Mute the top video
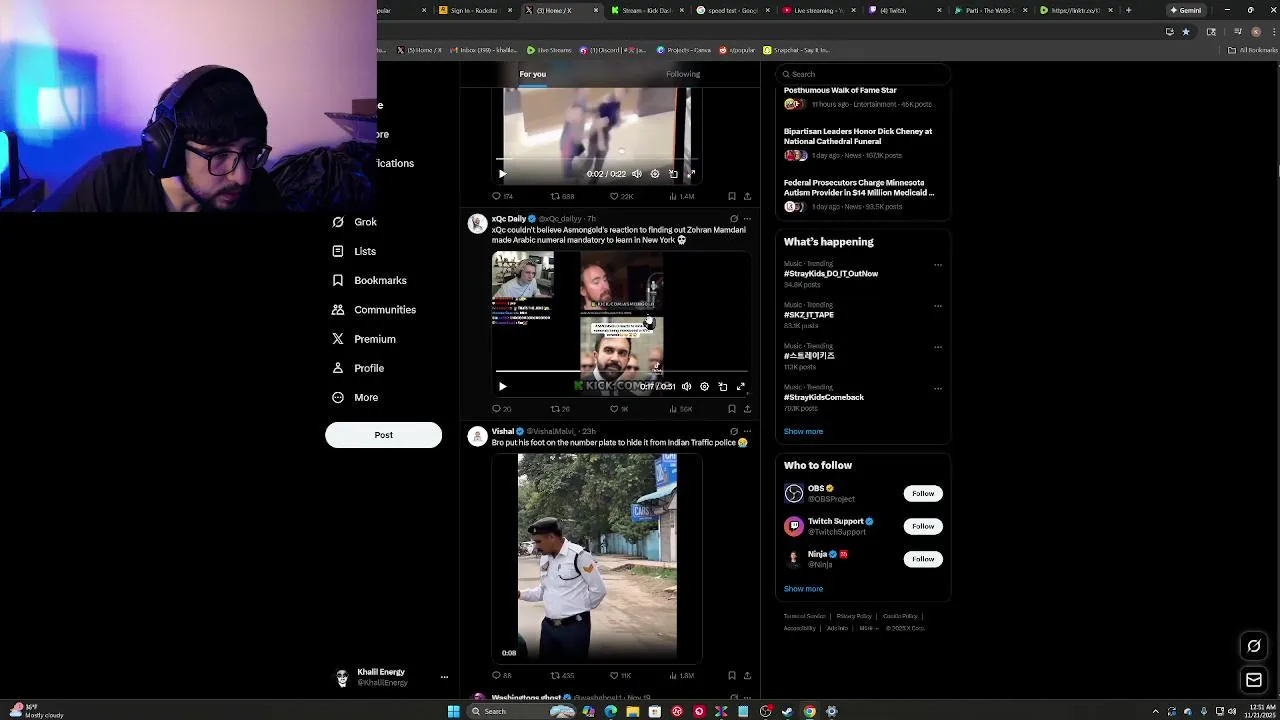The height and width of the screenshot is (720, 1280). (637, 174)
